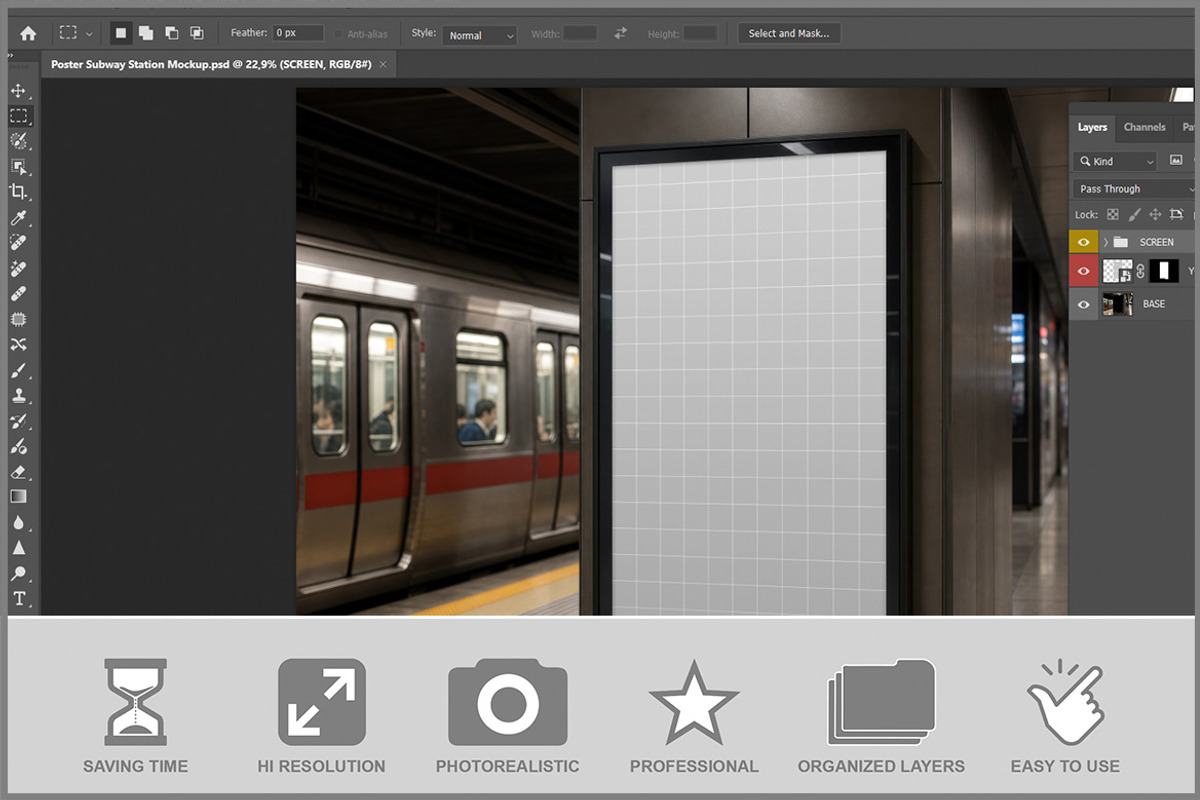Click the swap width and height arrows

pyautogui.click(x=621, y=33)
